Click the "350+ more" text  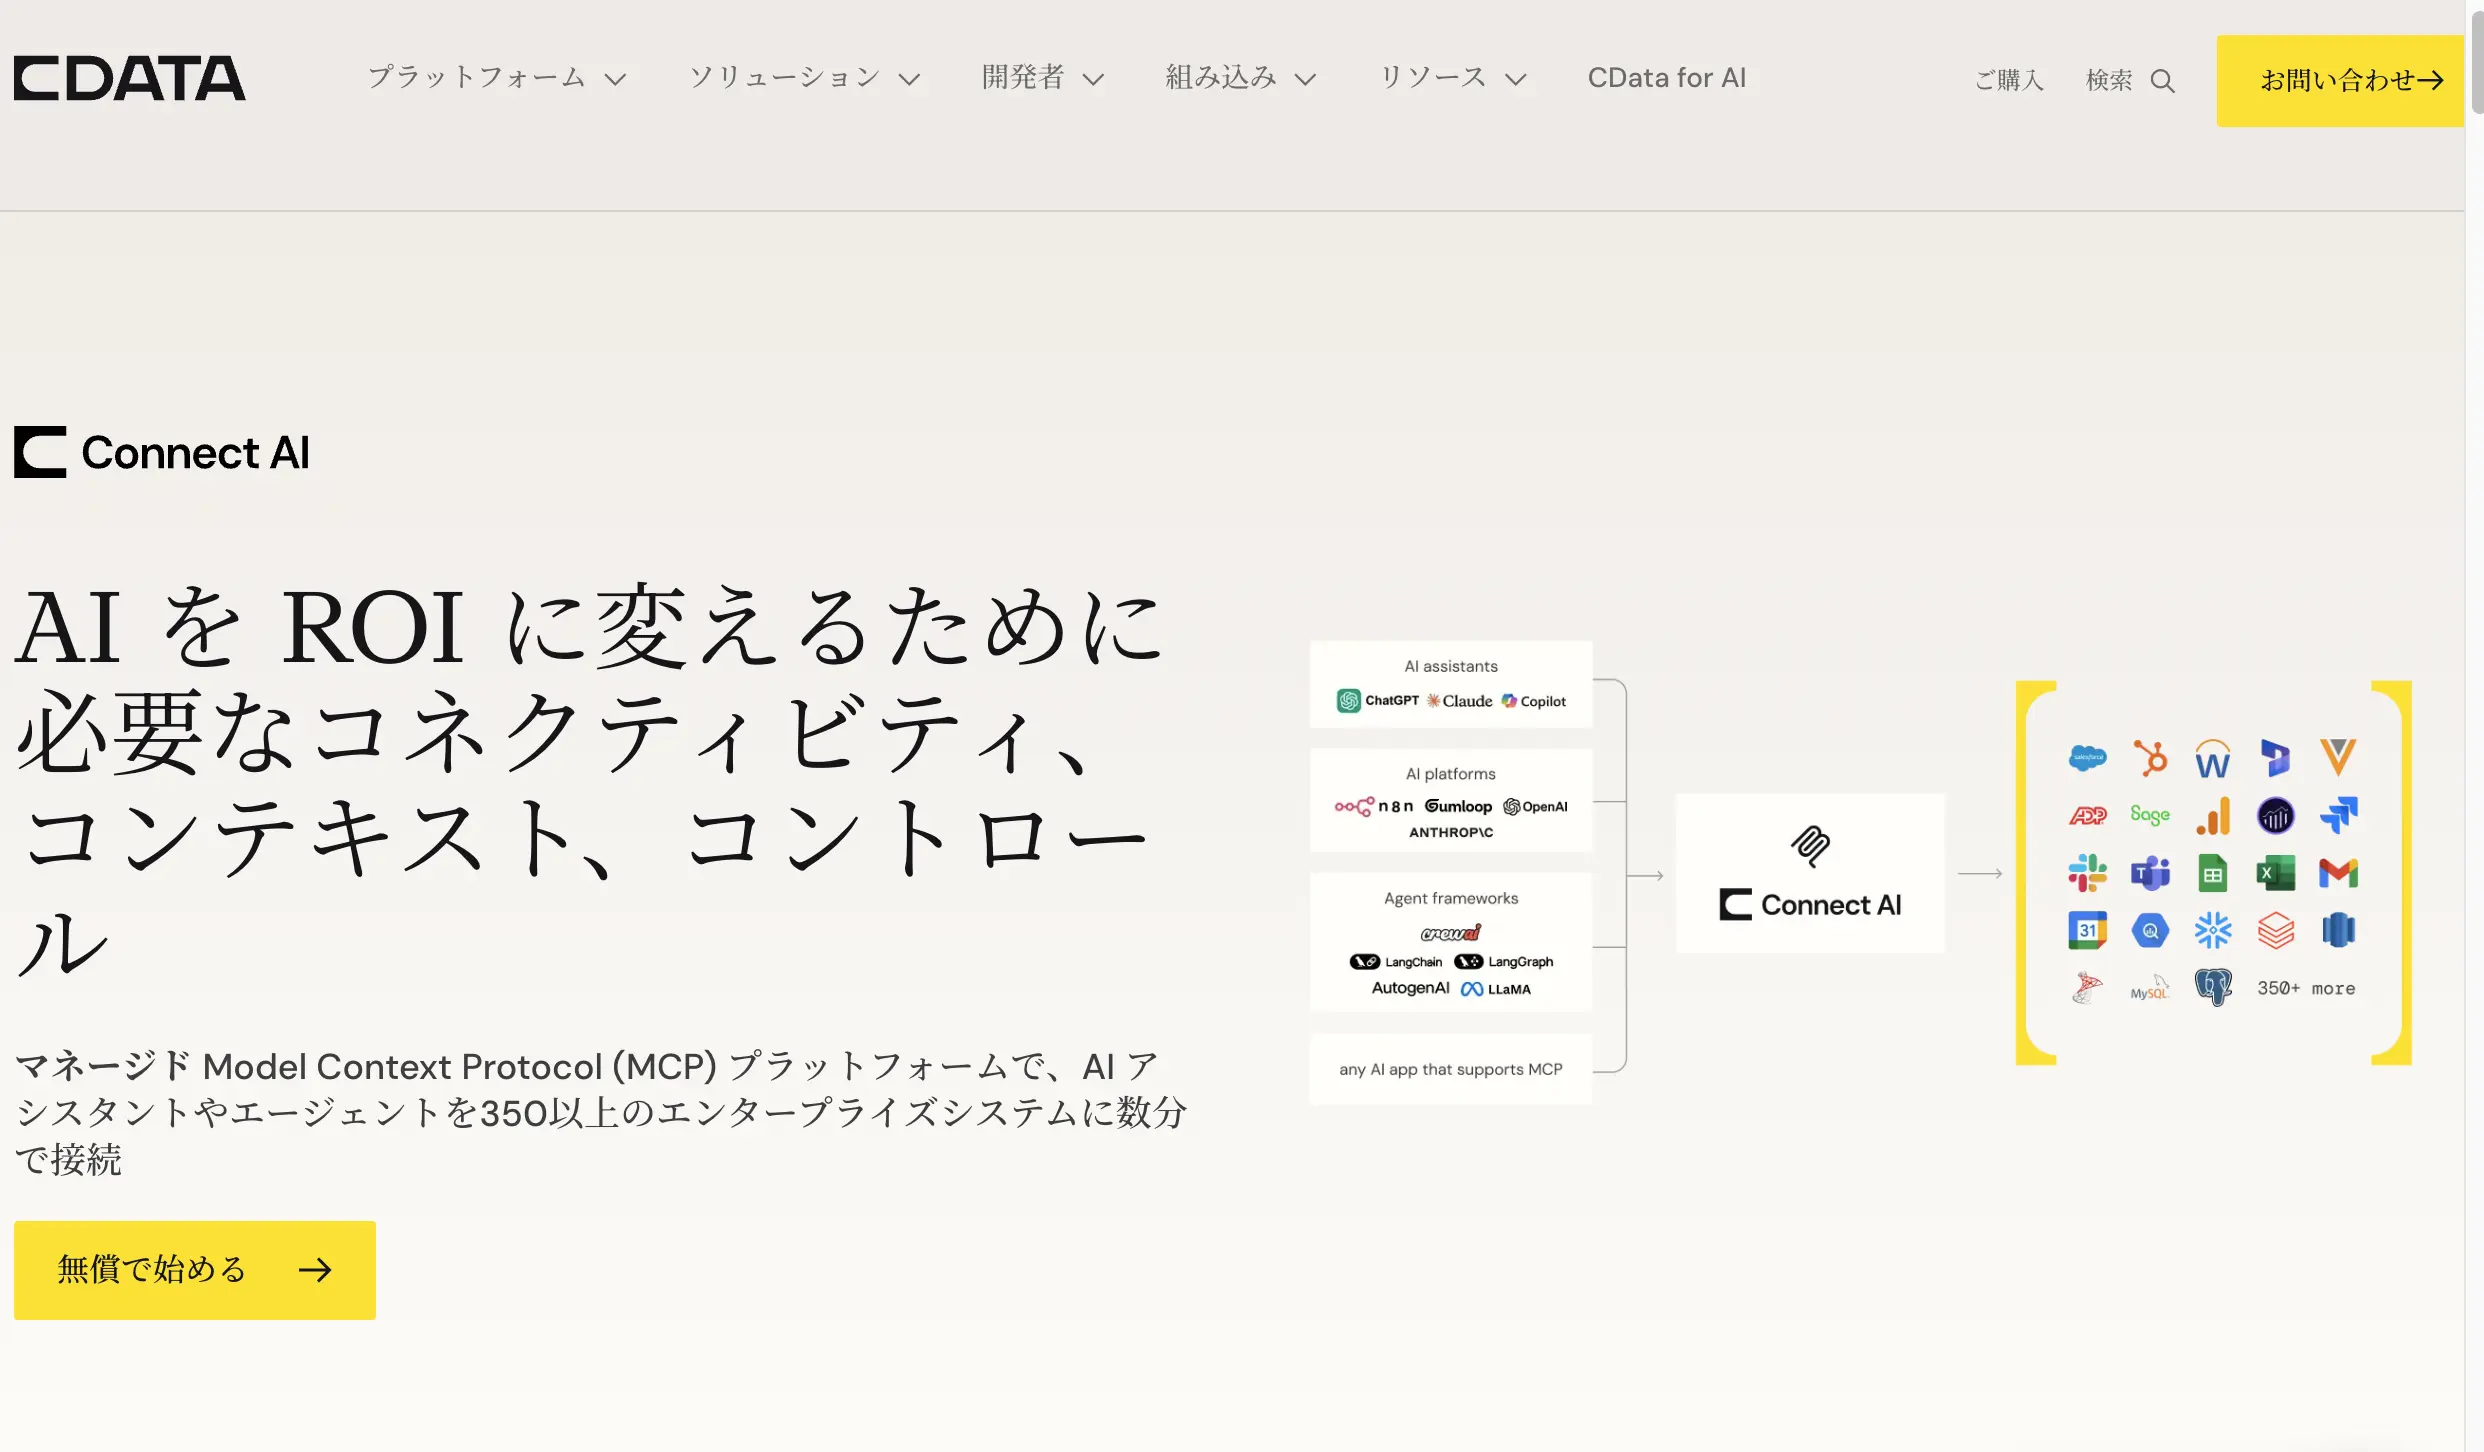[2306, 988]
